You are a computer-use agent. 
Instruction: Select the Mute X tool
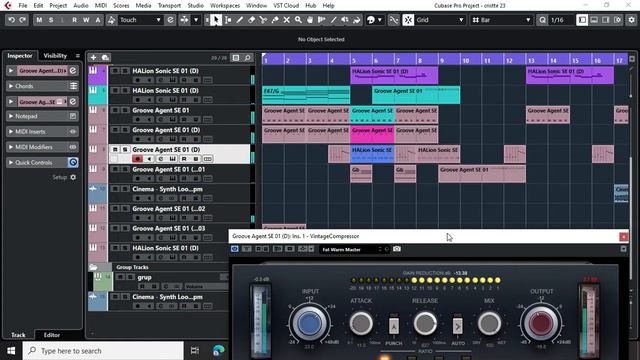point(287,20)
